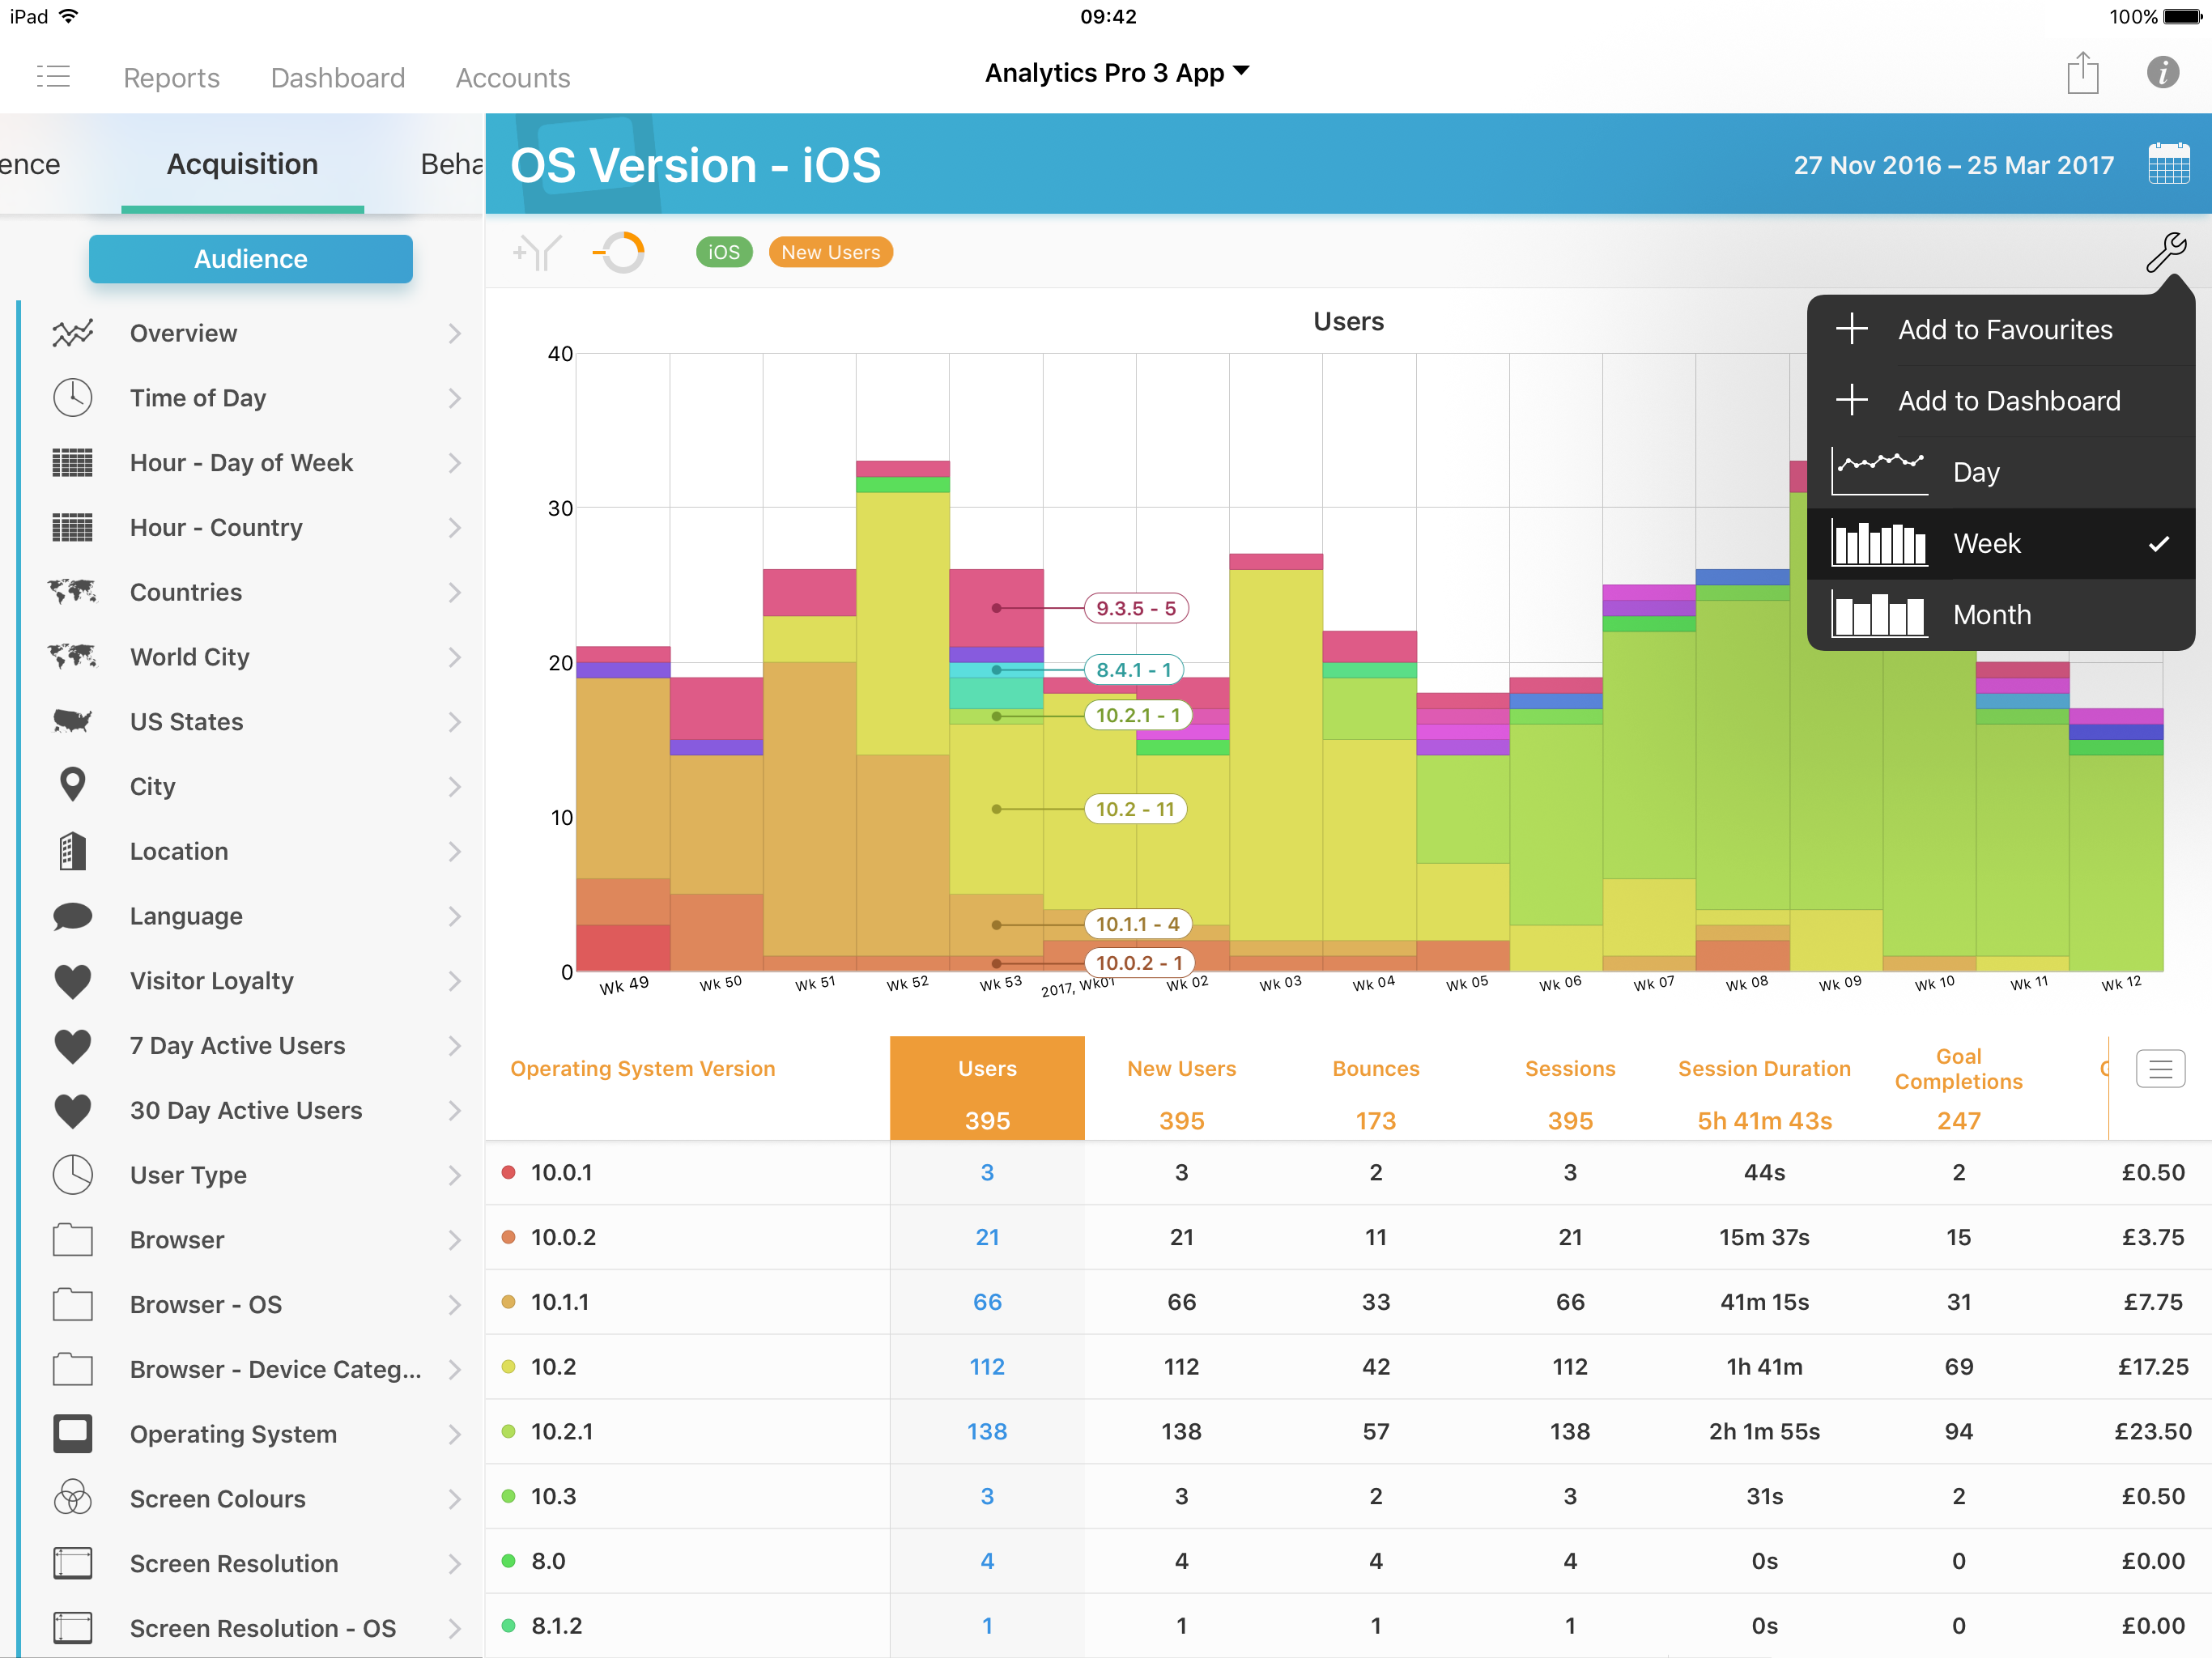This screenshot has height=1658, width=2212.
Task: Open the Analytics Pro 3 App dropdown
Action: (x=1116, y=73)
